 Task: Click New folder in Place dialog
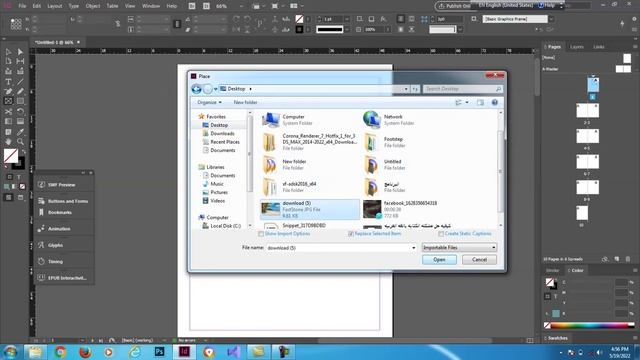(245, 102)
